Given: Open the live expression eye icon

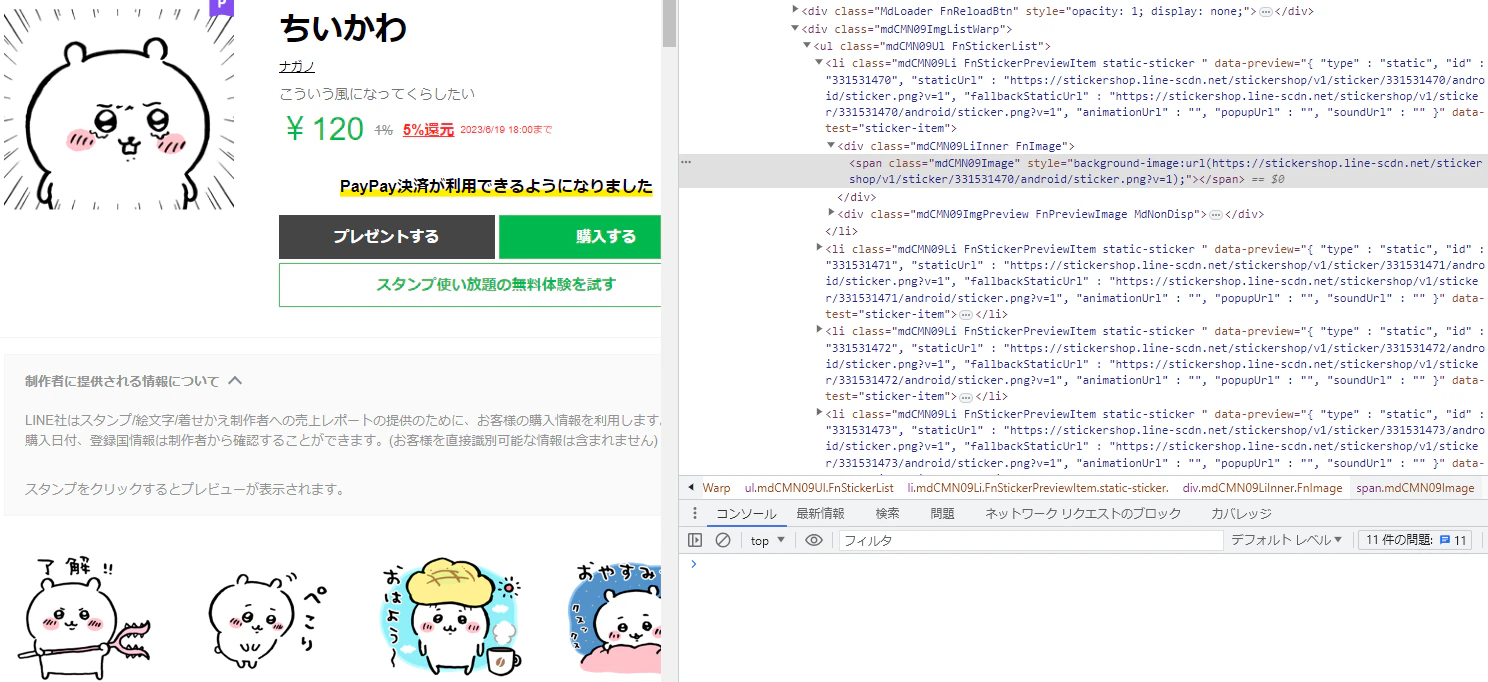Looking at the screenshot, I should tap(814, 540).
